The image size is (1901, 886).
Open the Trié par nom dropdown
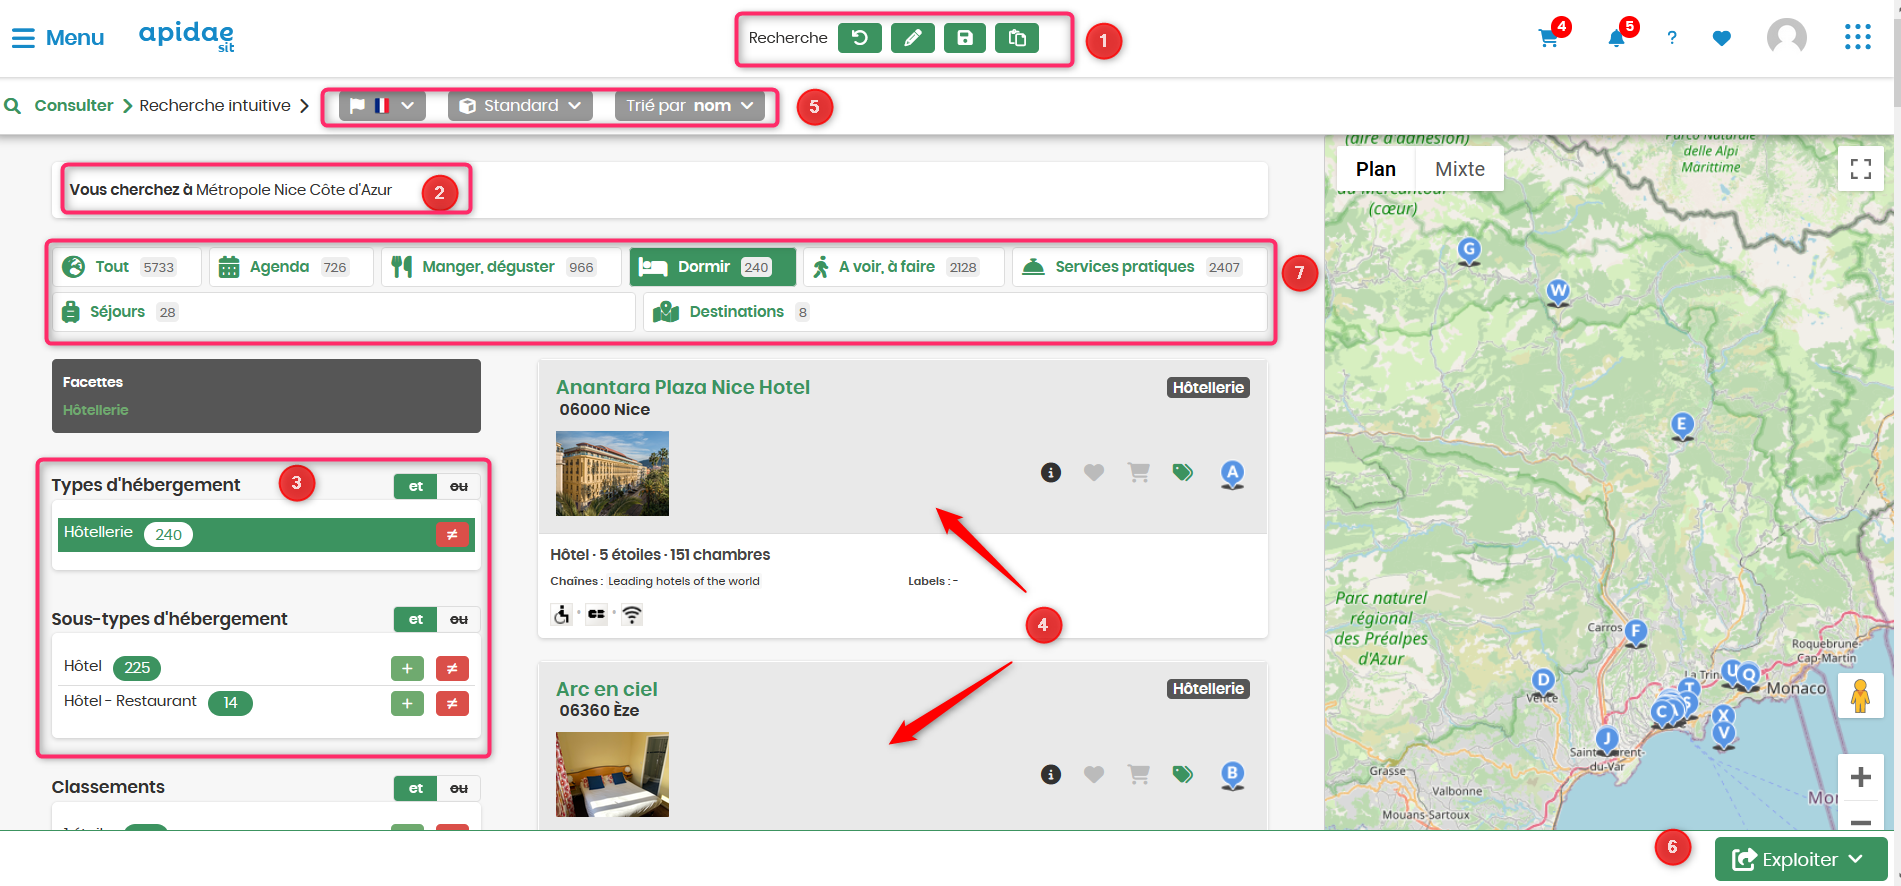click(x=690, y=105)
